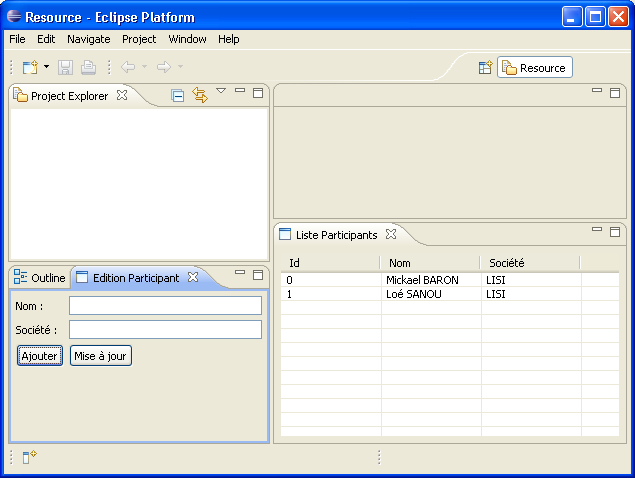635x478 pixels.
Task: Click the Nom text field
Action: pos(165,306)
